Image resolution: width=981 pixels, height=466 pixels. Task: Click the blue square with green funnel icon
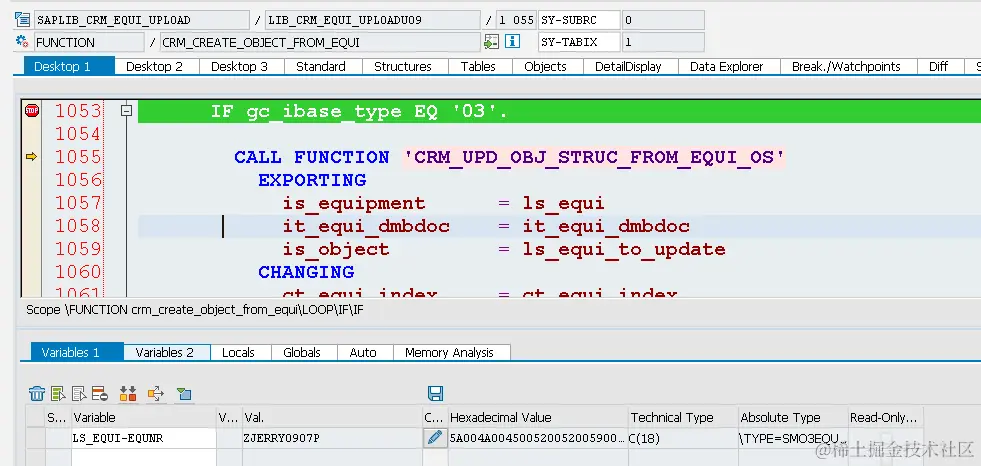(184, 393)
